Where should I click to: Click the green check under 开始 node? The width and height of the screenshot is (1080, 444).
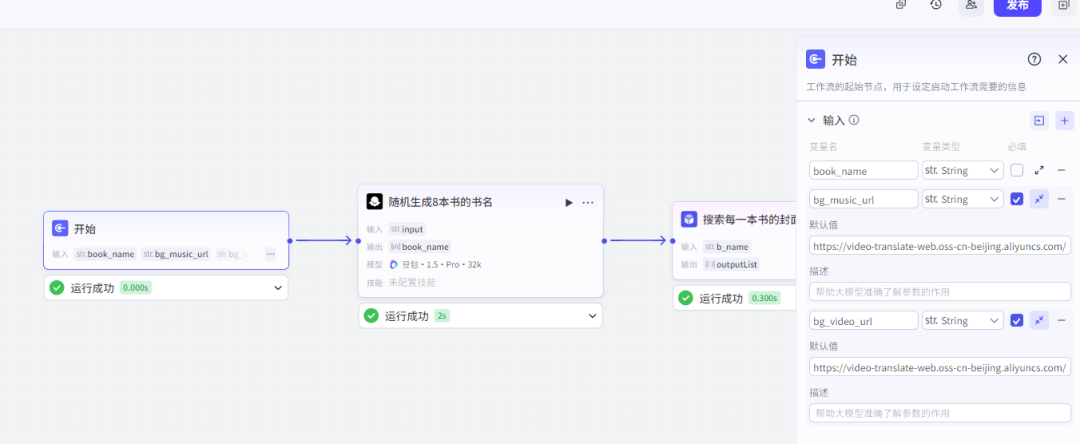click(x=57, y=288)
